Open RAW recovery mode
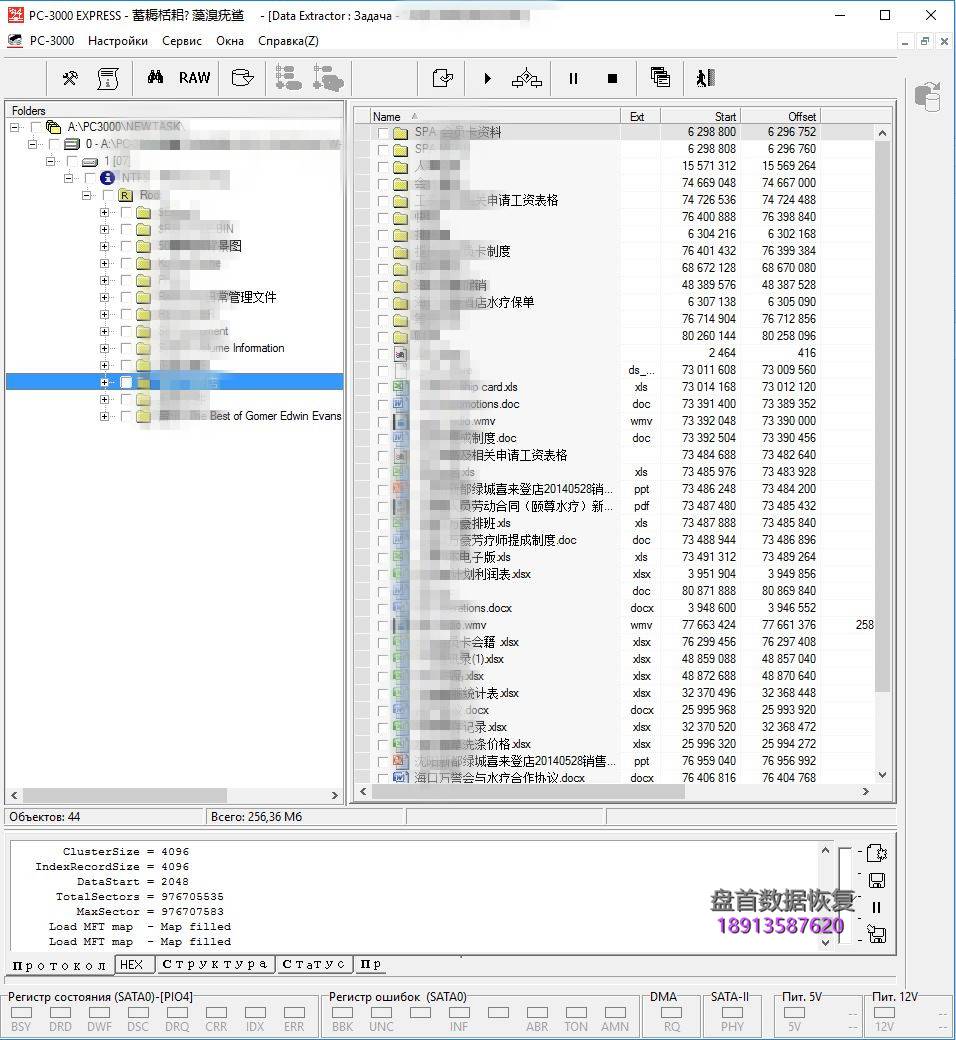 pyautogui.click(x=194, y=78)
